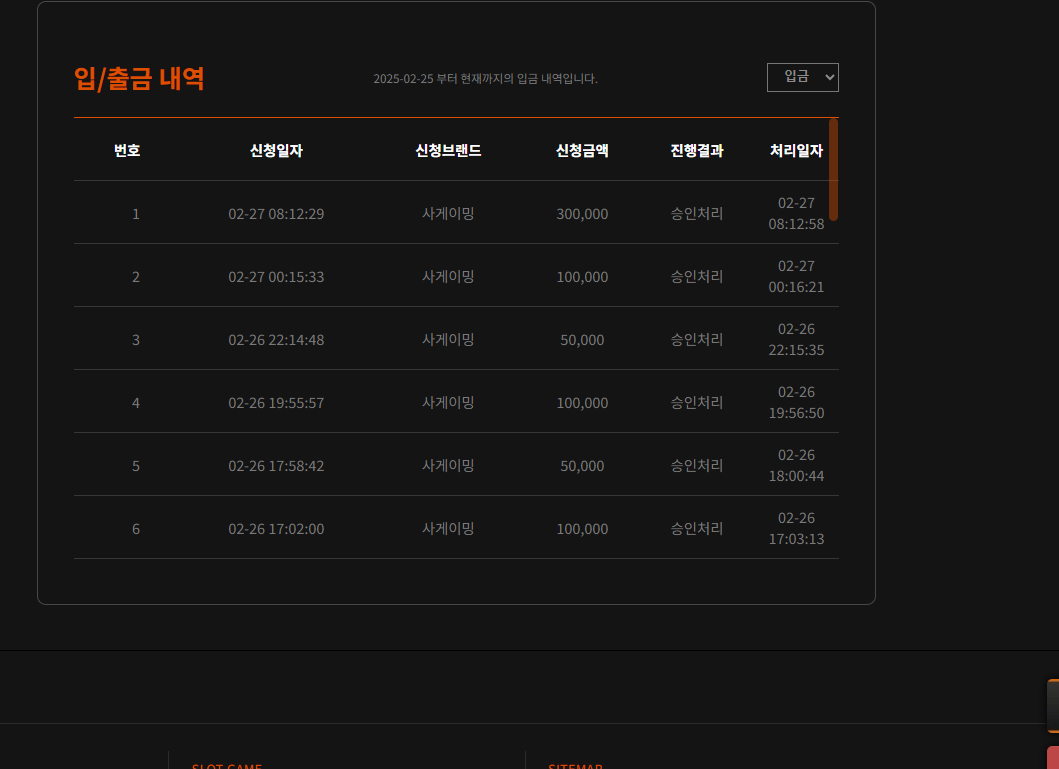This screenshot has height=769, width=1059.
Task: Click request date 02-26 17:02:00
Action: 276,529
